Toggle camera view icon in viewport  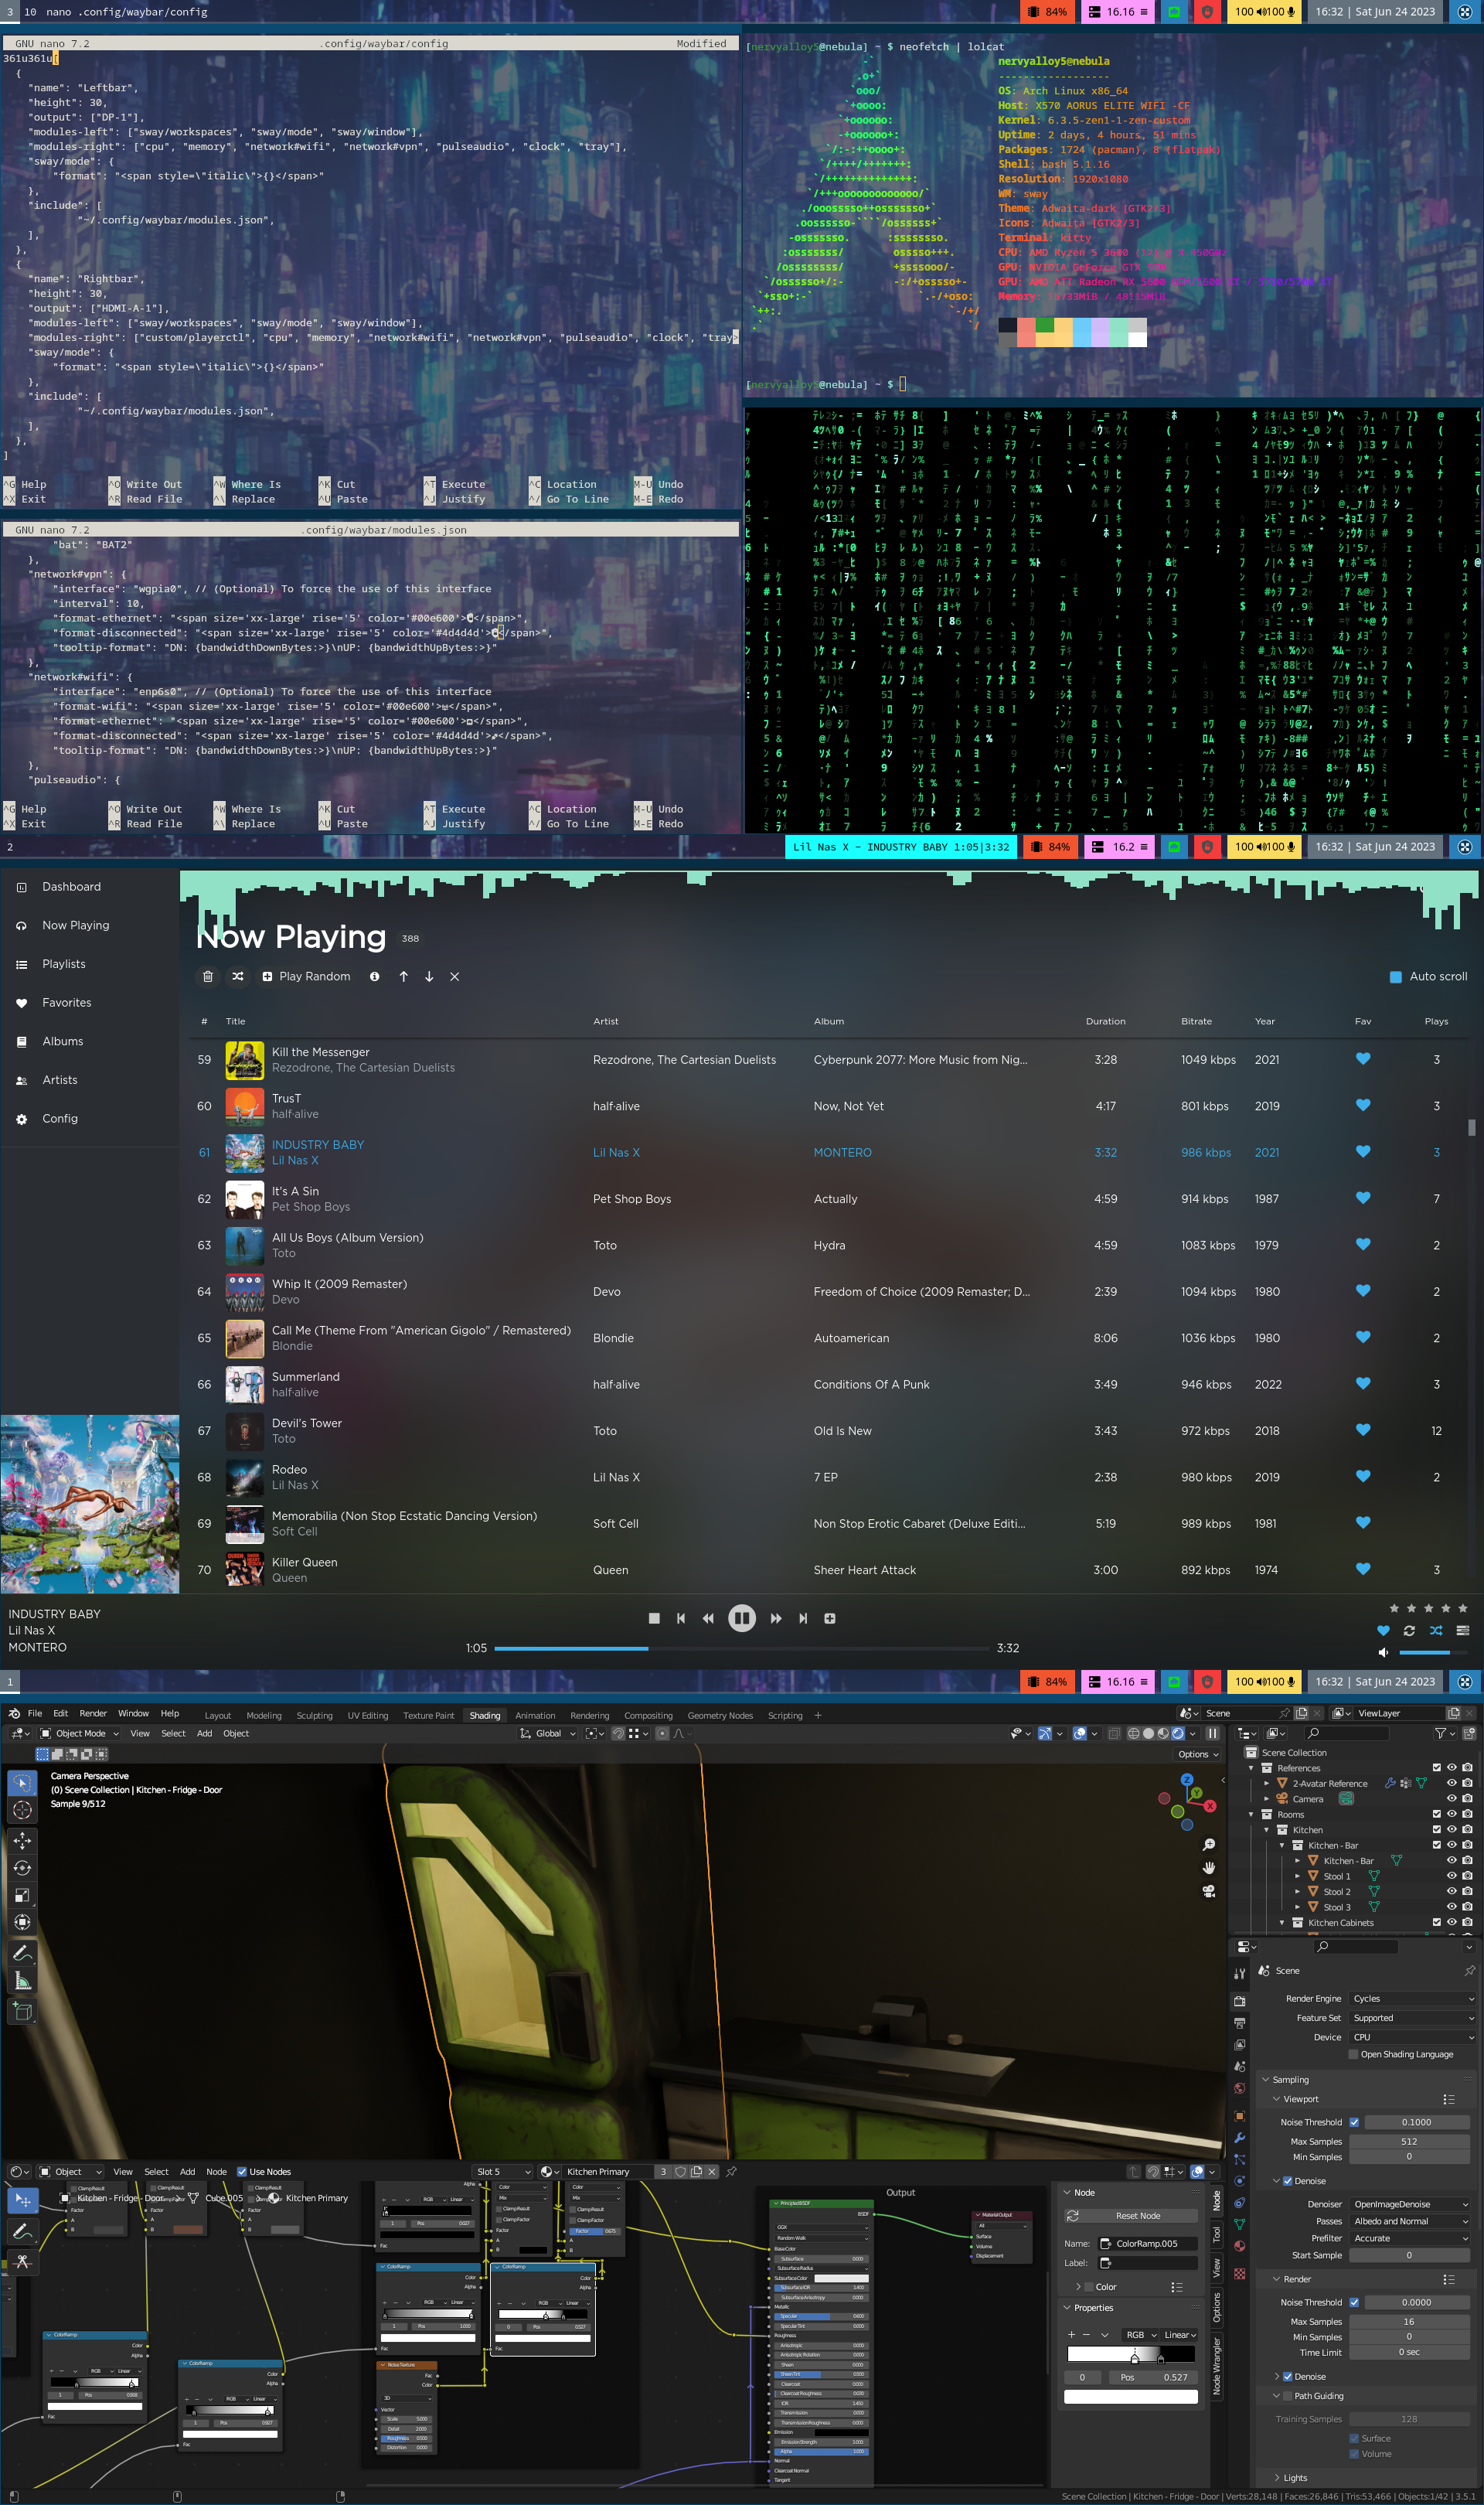click(x=1208, y=1890)
